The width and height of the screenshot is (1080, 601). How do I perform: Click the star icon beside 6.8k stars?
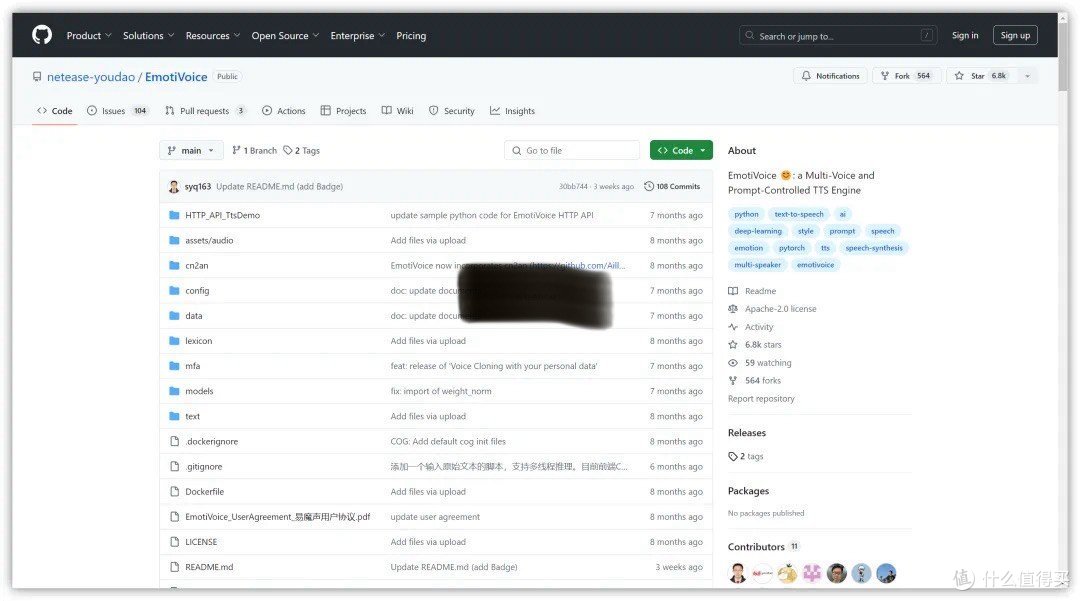pos(734,344)
